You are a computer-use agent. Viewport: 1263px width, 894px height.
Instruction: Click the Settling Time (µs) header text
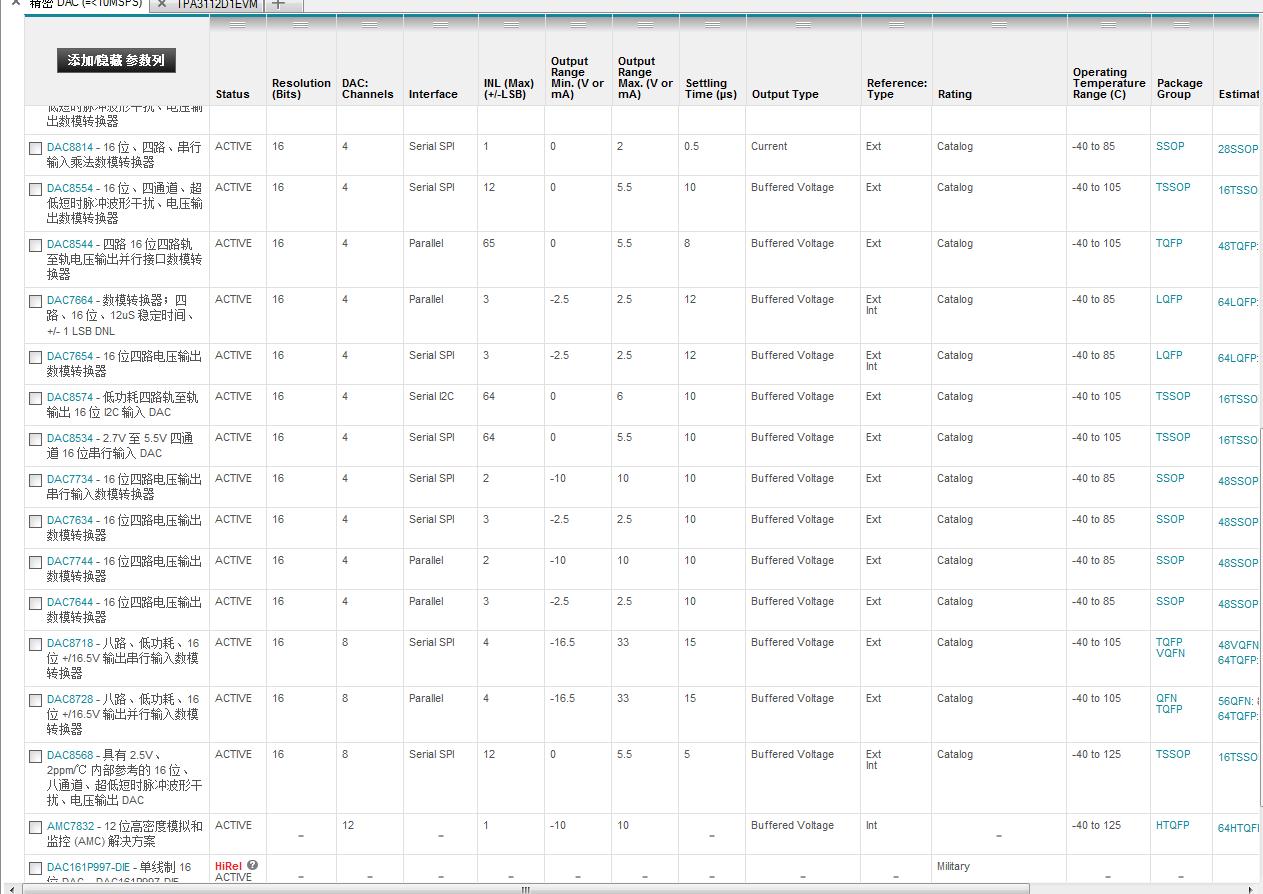(711, 89)
